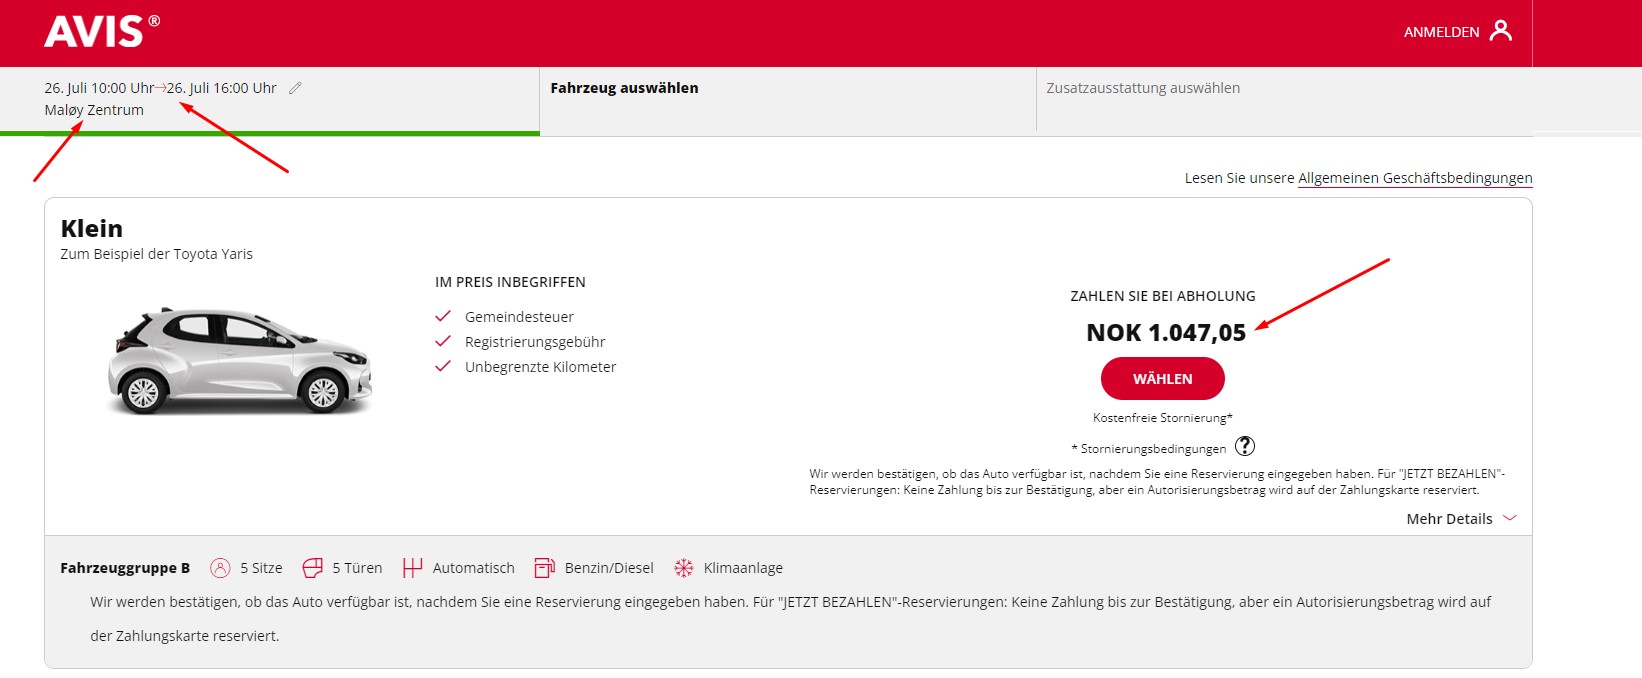Click the Stornierungsbedingungen question mark icon
The height and width of the screenshot is (678, 1642).
[1244, 446]
